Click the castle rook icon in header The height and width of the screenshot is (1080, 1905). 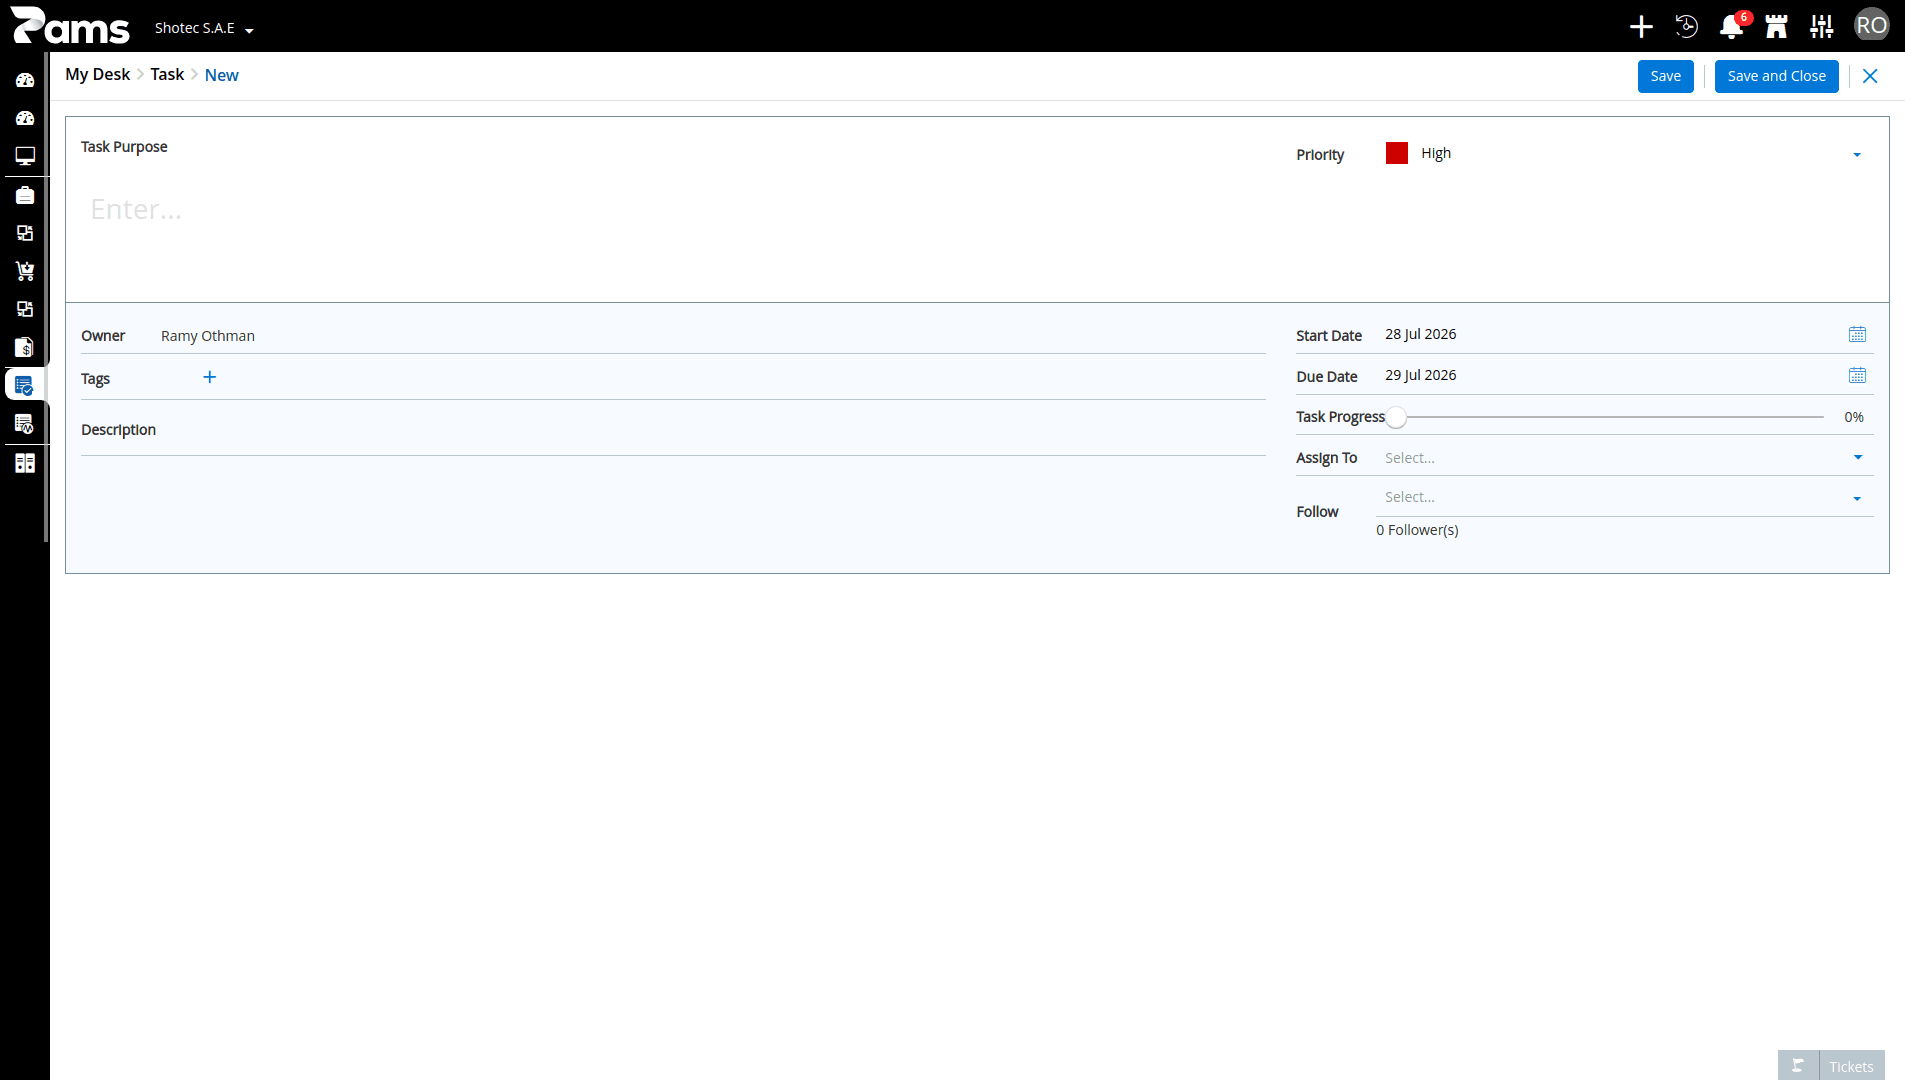[1776, 27]
